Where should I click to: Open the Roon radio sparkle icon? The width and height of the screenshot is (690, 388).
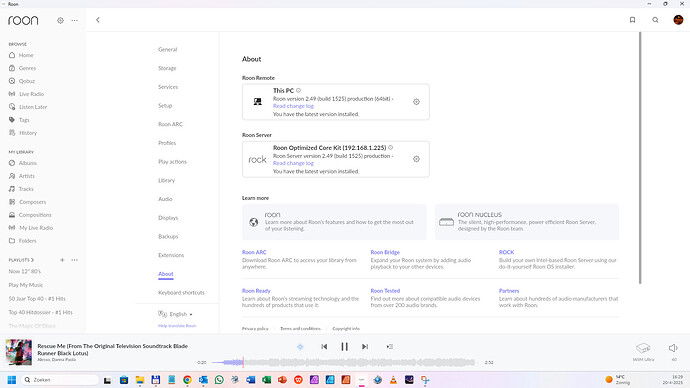click(x=300, y=347)
